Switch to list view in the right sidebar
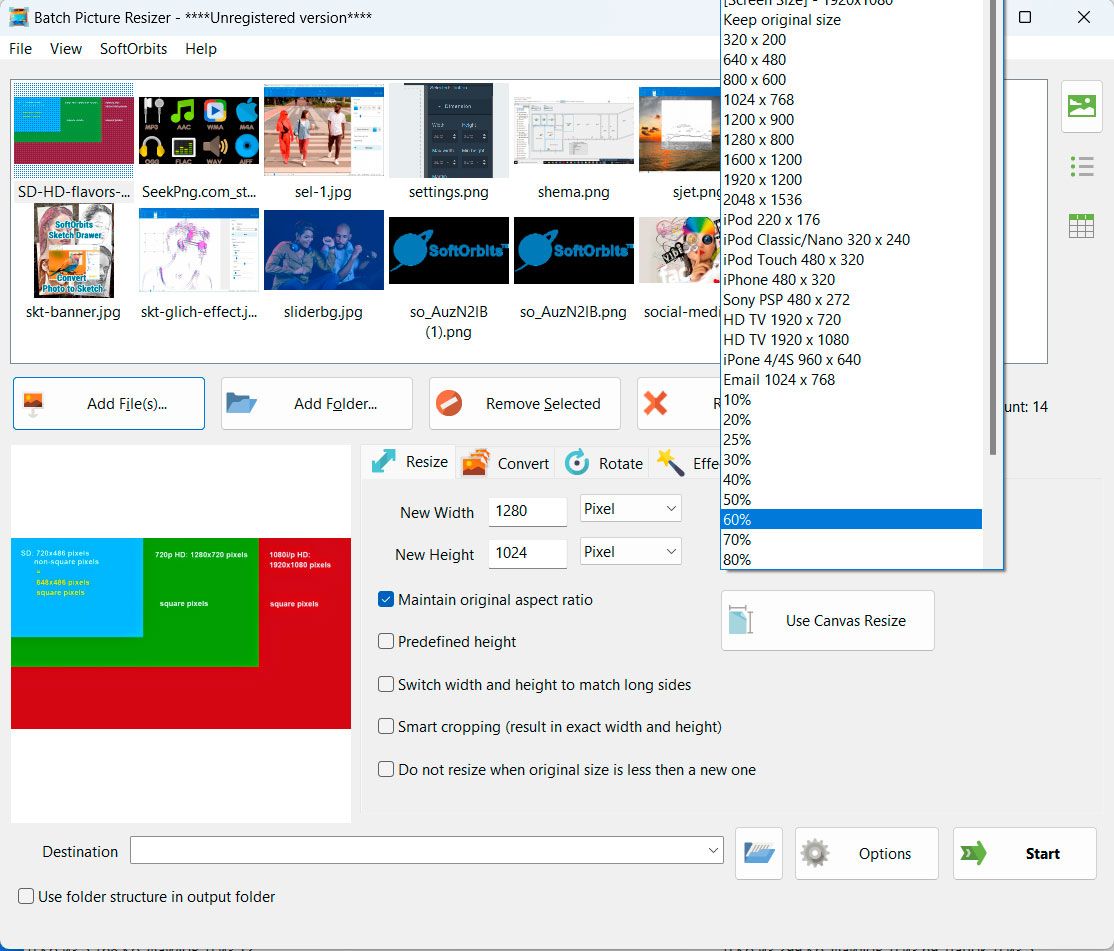 [1081, 166]
